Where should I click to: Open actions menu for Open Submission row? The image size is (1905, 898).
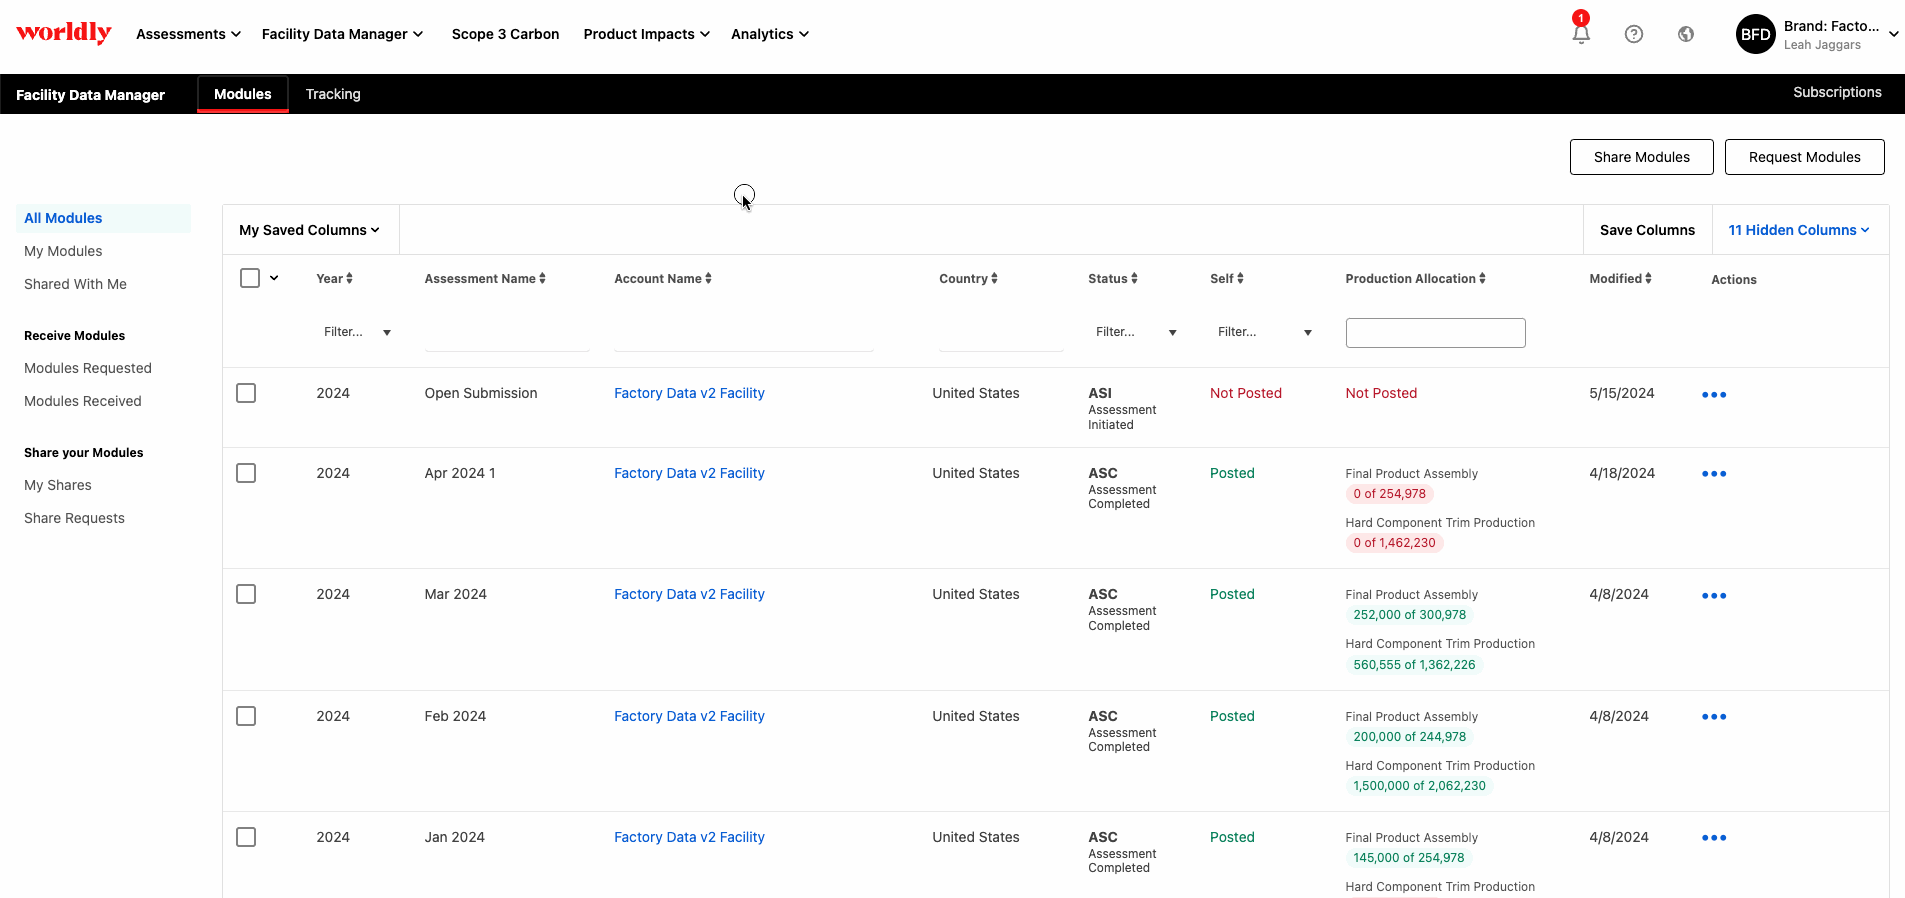pos(1713,395)
